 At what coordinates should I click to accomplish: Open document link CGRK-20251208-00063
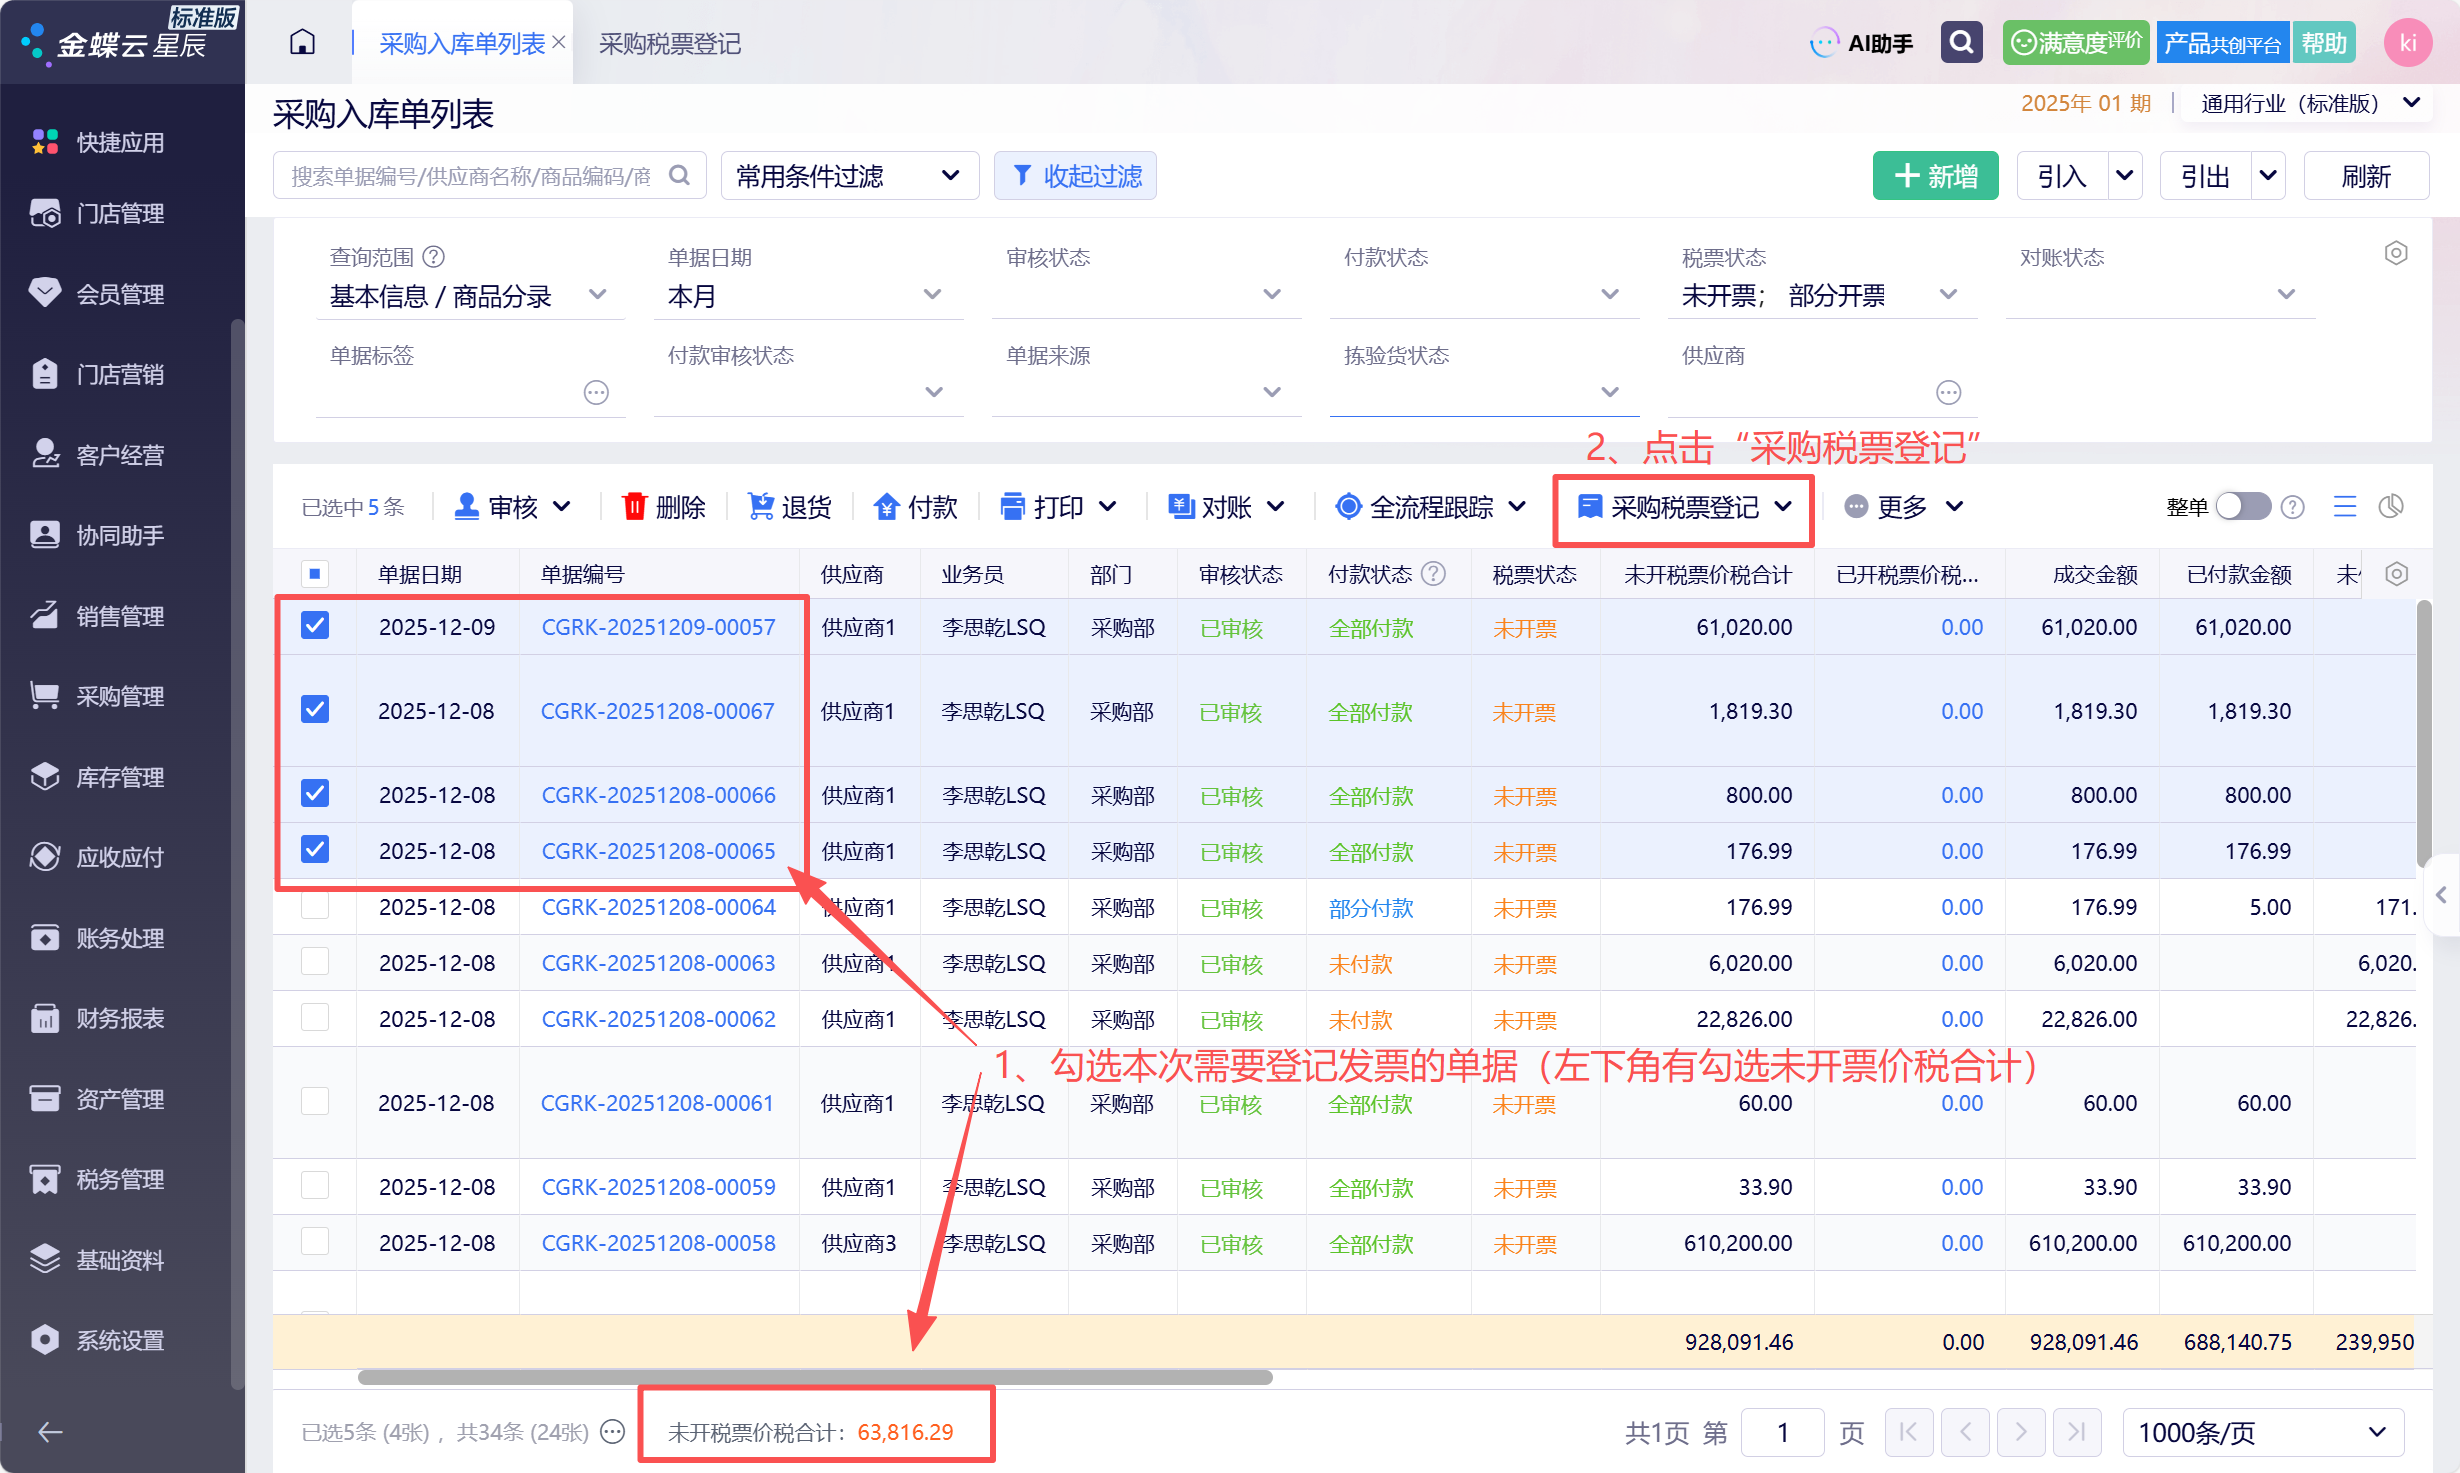pos(658,963)
